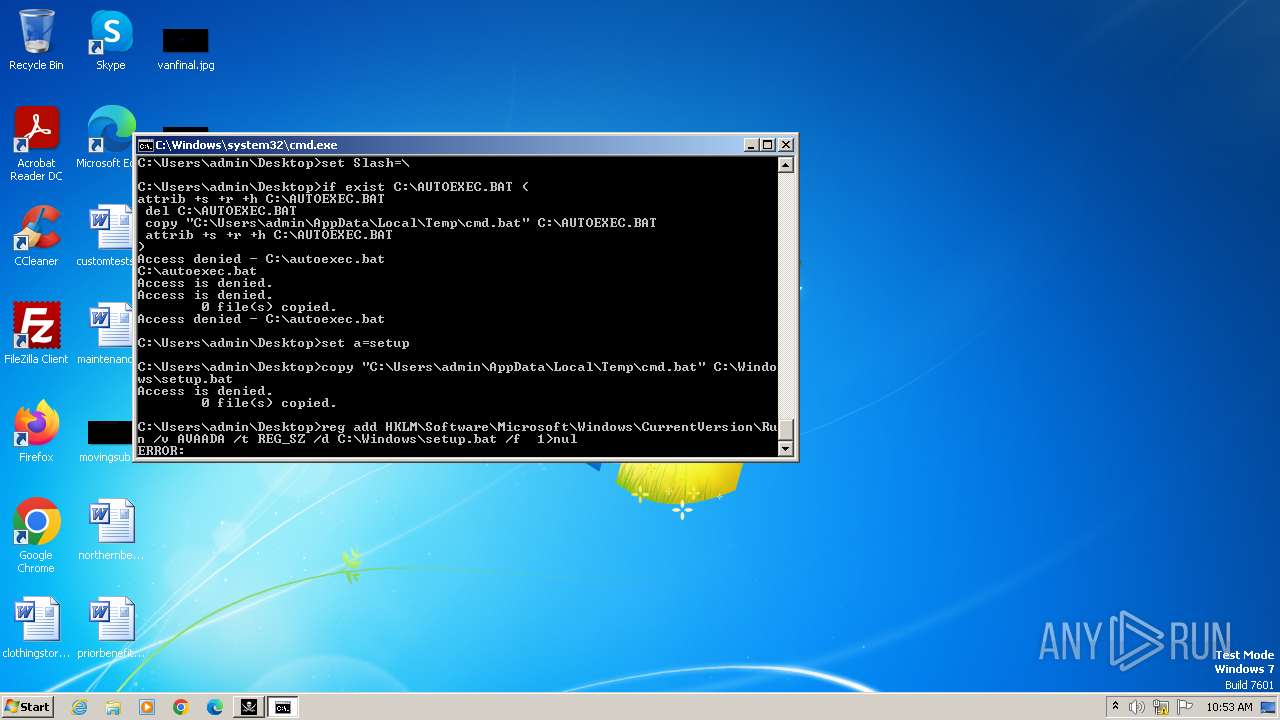The height and width of the screenshot is (720, 1280).
Task: Open Internet Explorer from the taskbar
Action: pos(80,707)
